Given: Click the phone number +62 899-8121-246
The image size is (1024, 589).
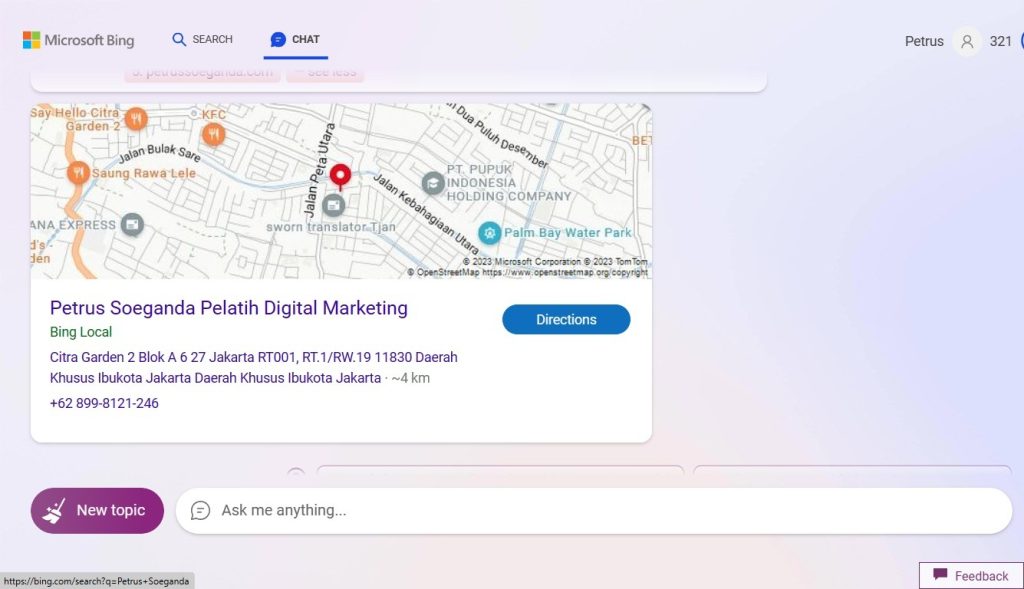Looking at the screenshot, I should click(104, 403).
